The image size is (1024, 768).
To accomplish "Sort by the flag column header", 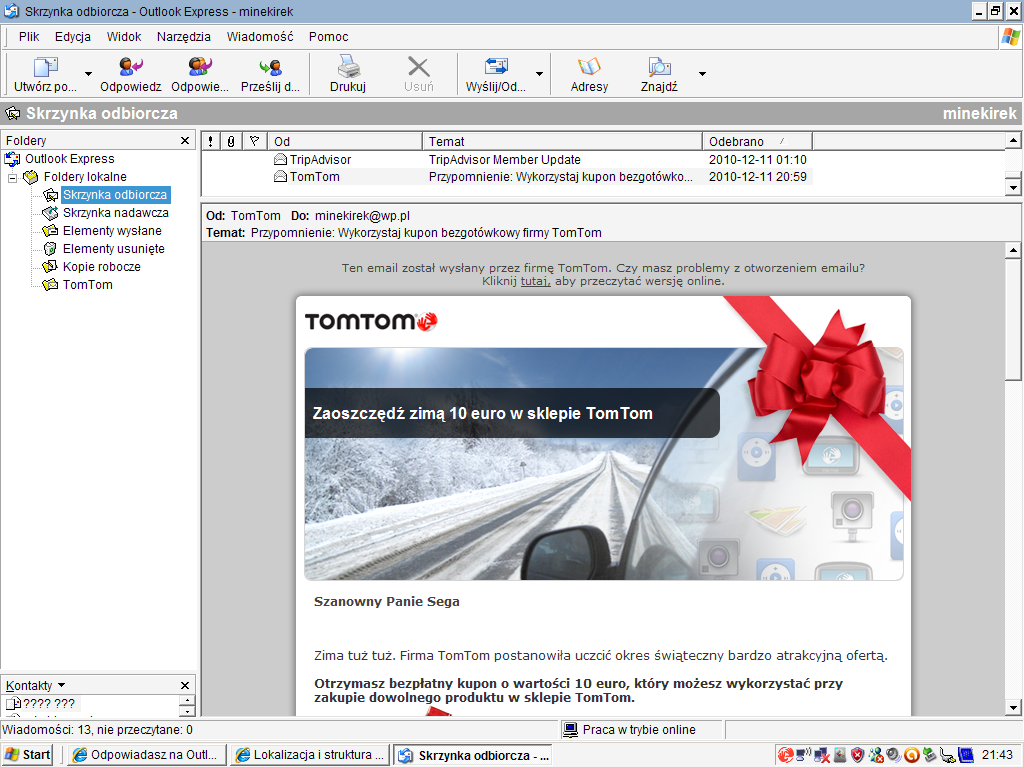I will (255, 141).
